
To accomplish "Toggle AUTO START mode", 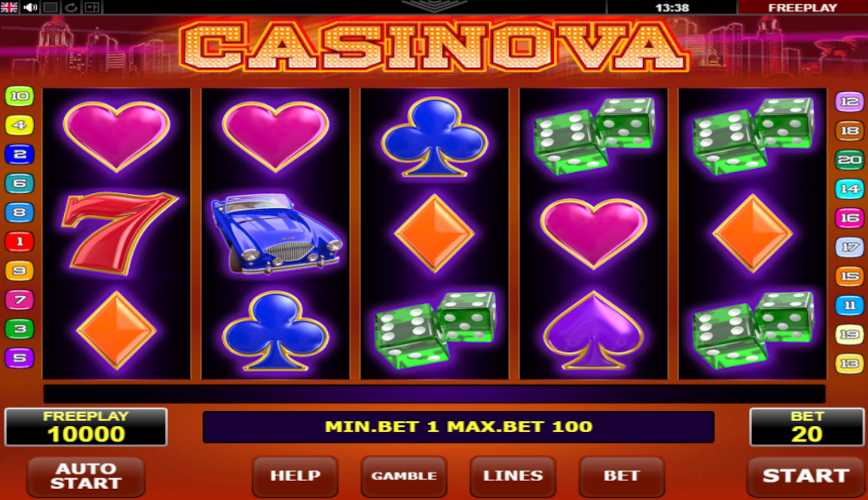I will coord(86,476).
